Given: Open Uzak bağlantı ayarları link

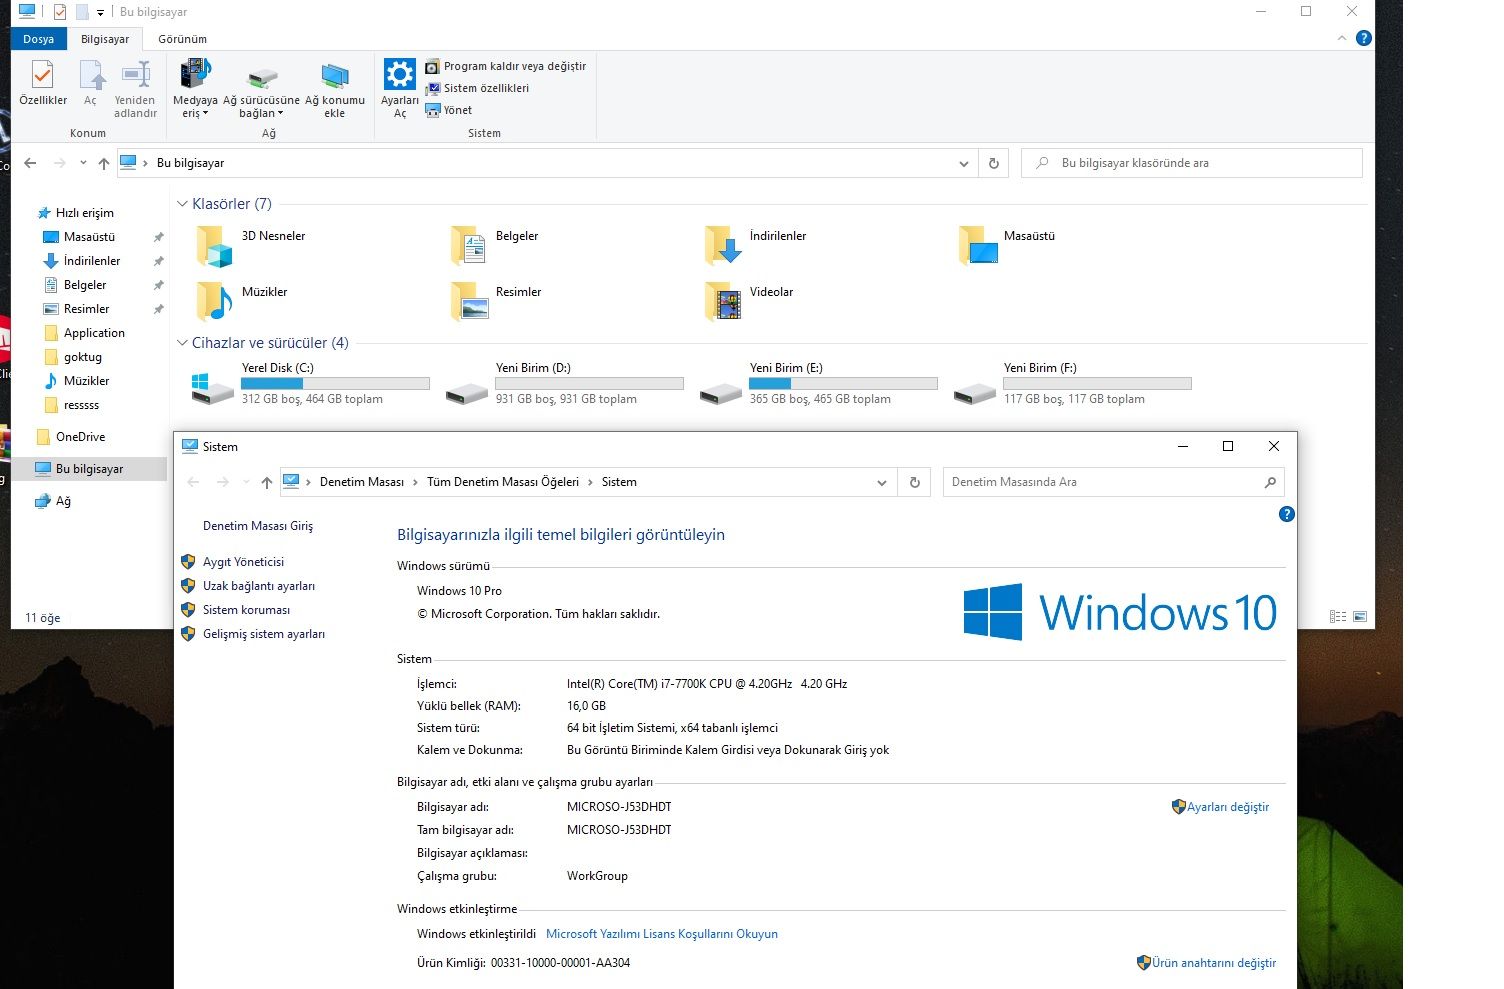Looking at the screenshot, I should click(x=259, y=586).
